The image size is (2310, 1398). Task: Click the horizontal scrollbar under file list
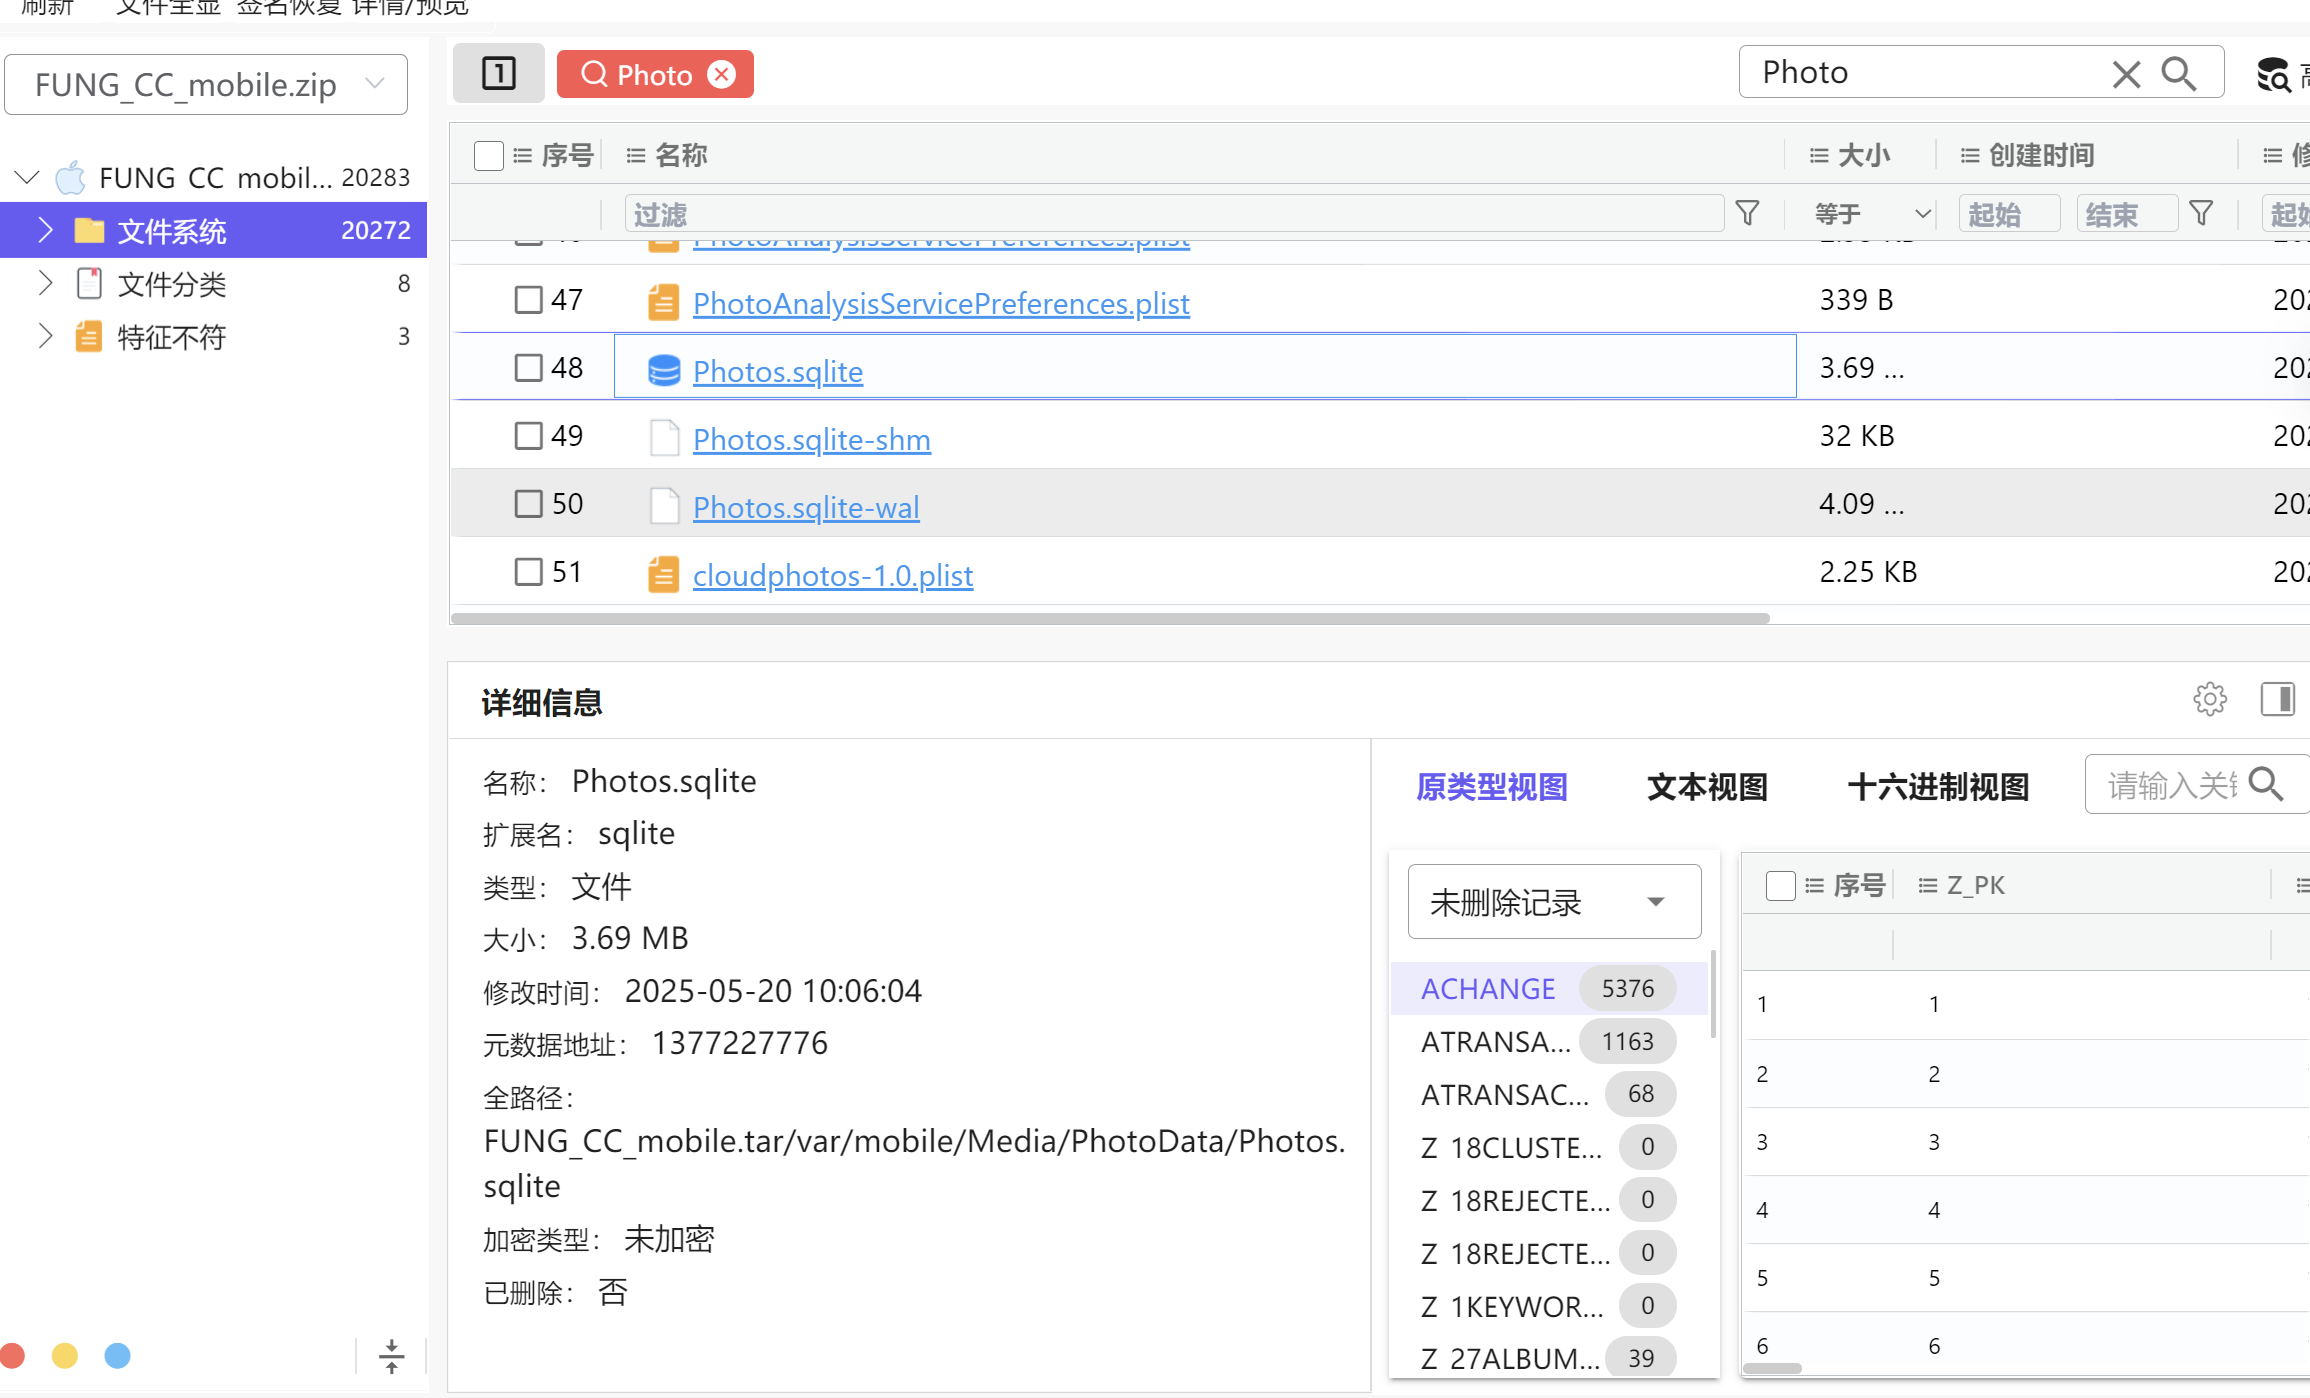point(1110,618)
